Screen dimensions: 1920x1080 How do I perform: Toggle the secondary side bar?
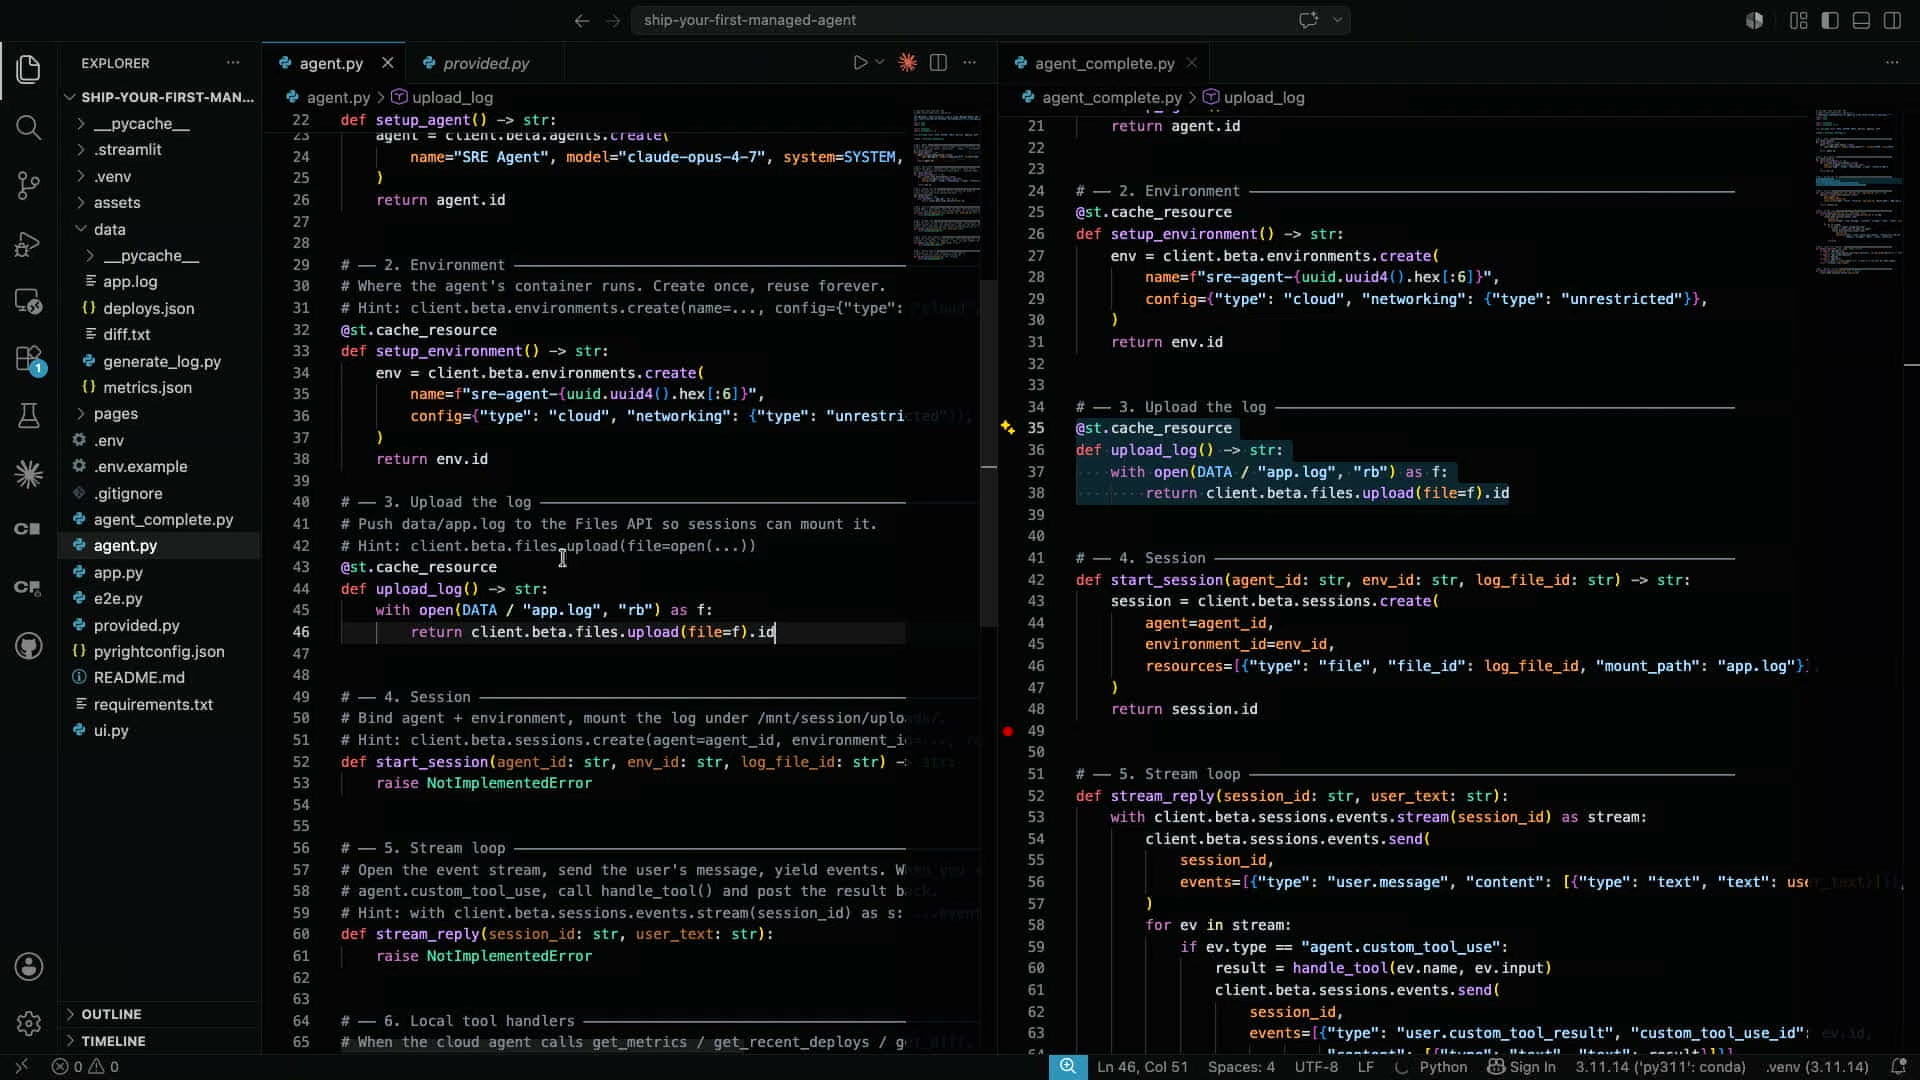pyautogui.click(x=1892, y=20)
